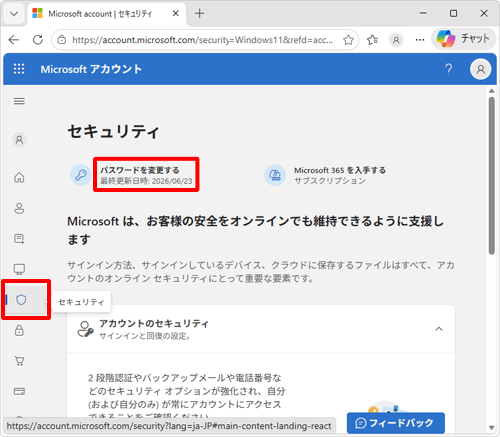Click the フィードバック button
500x437 pixels.
396,423
